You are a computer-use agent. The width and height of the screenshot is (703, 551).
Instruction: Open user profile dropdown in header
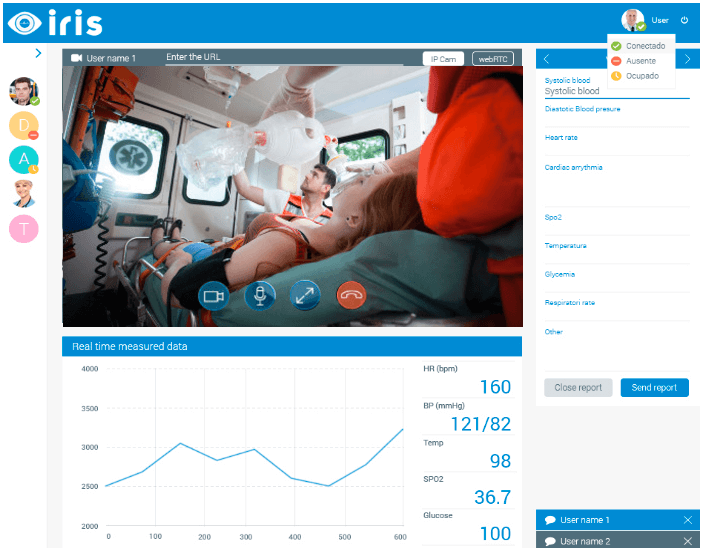pos(644,20)
